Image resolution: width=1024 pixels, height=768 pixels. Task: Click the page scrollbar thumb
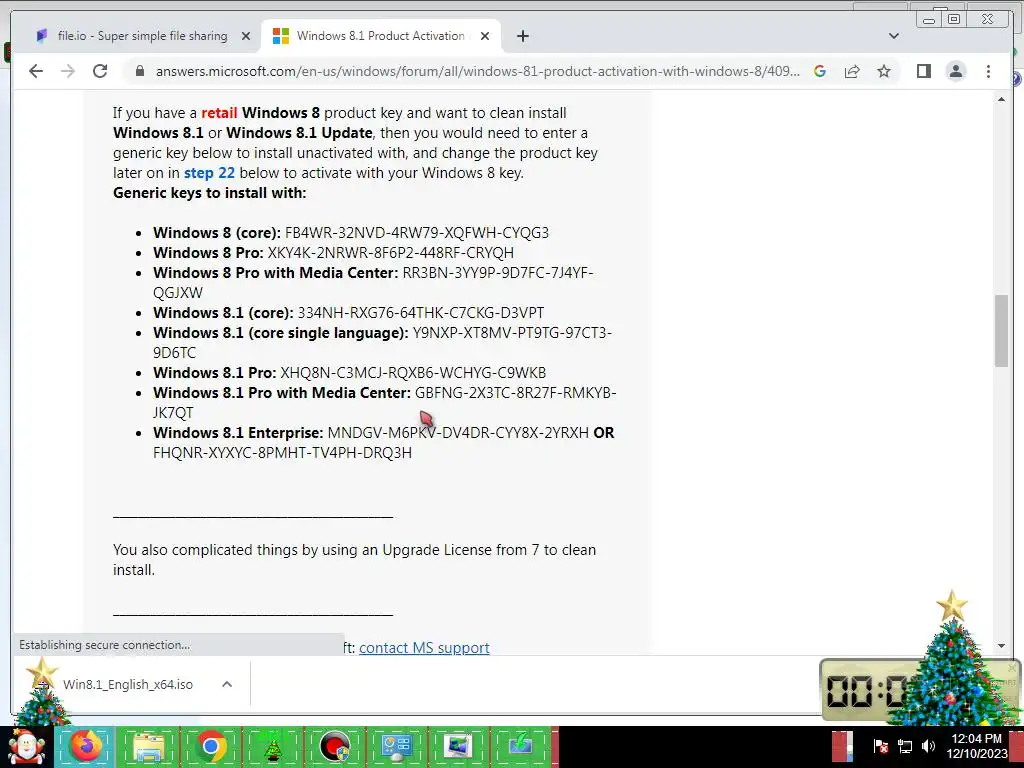(x=1001, y=331)
